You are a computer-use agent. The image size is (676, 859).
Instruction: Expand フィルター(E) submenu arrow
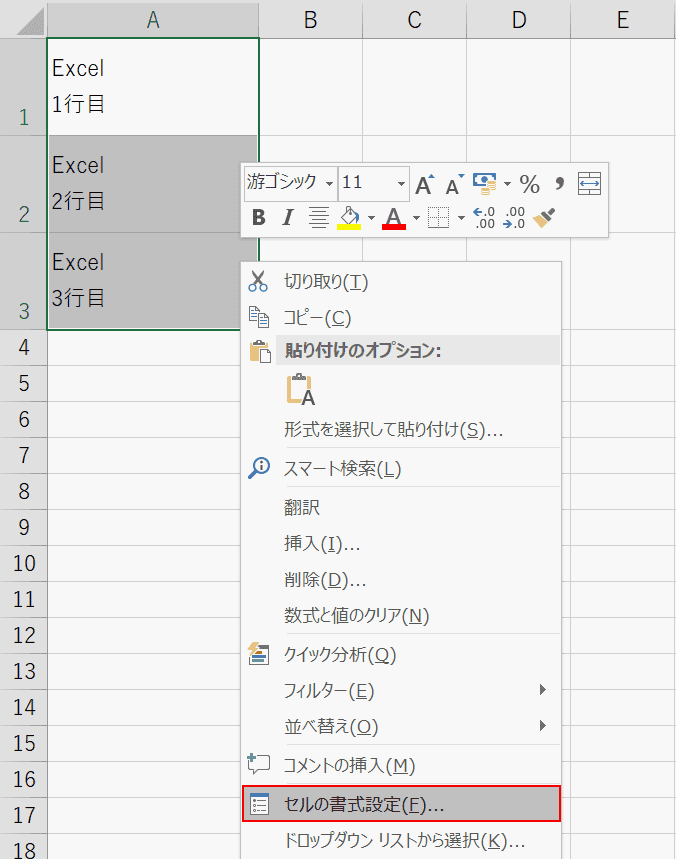[542, 690]
